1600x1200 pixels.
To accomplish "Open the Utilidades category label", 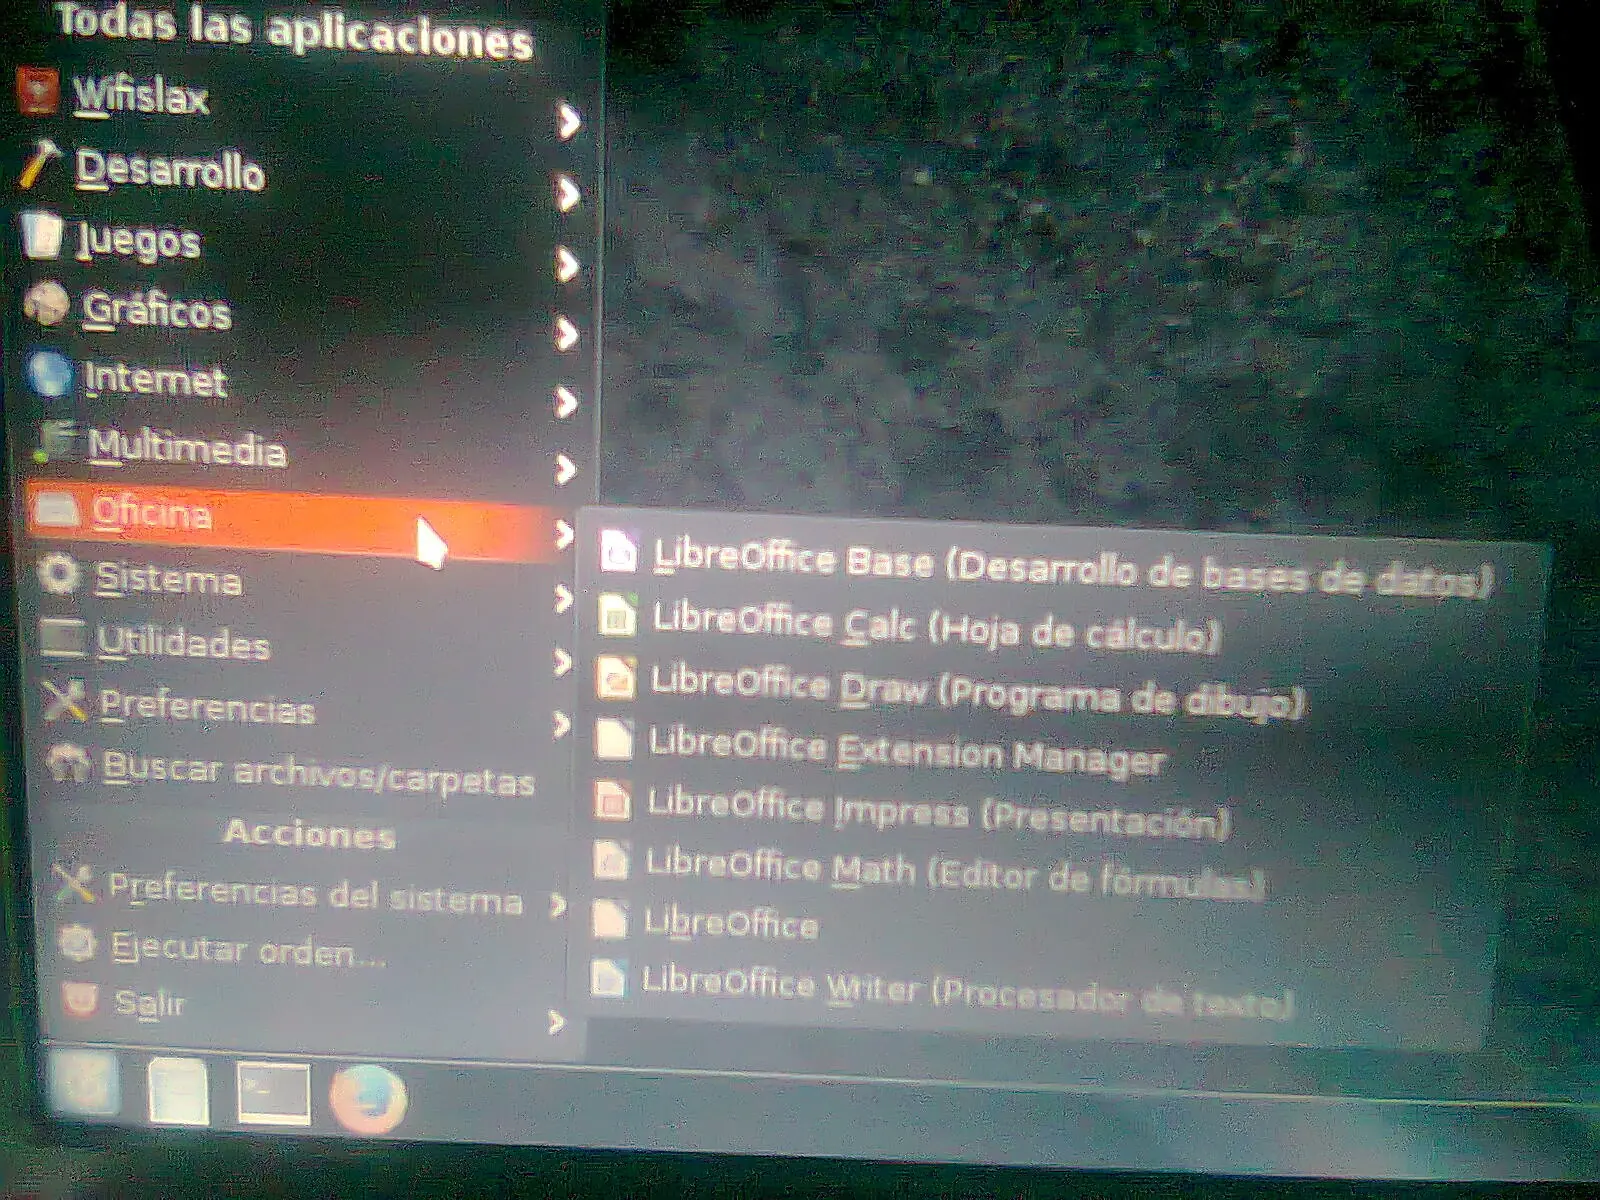I will pos(184,644).
